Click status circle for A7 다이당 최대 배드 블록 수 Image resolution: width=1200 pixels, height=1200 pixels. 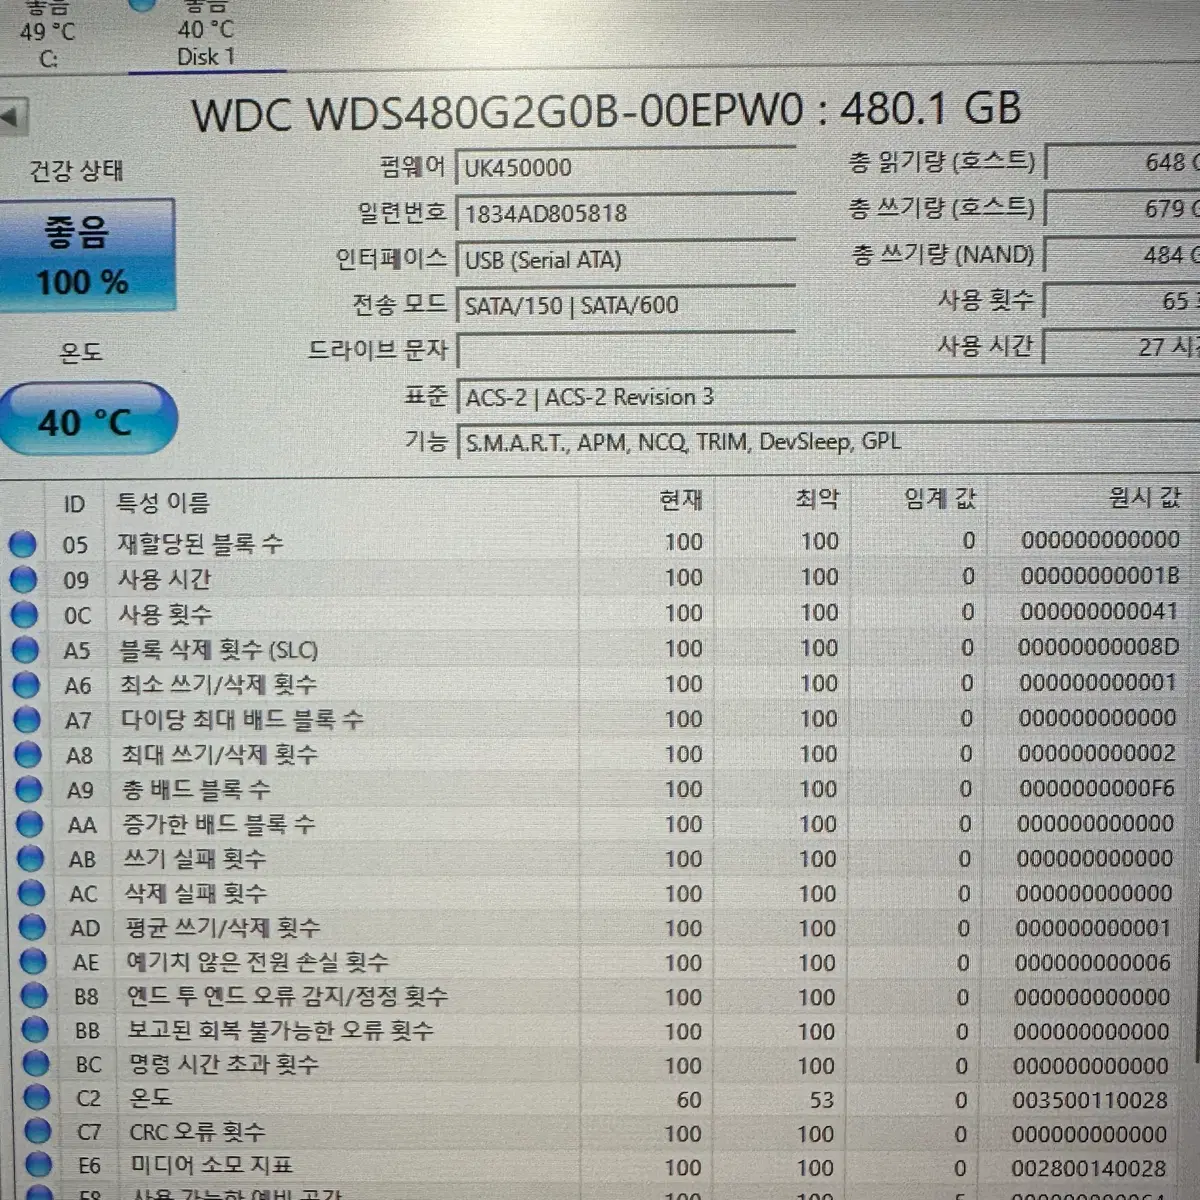click(x=27, y=720)
